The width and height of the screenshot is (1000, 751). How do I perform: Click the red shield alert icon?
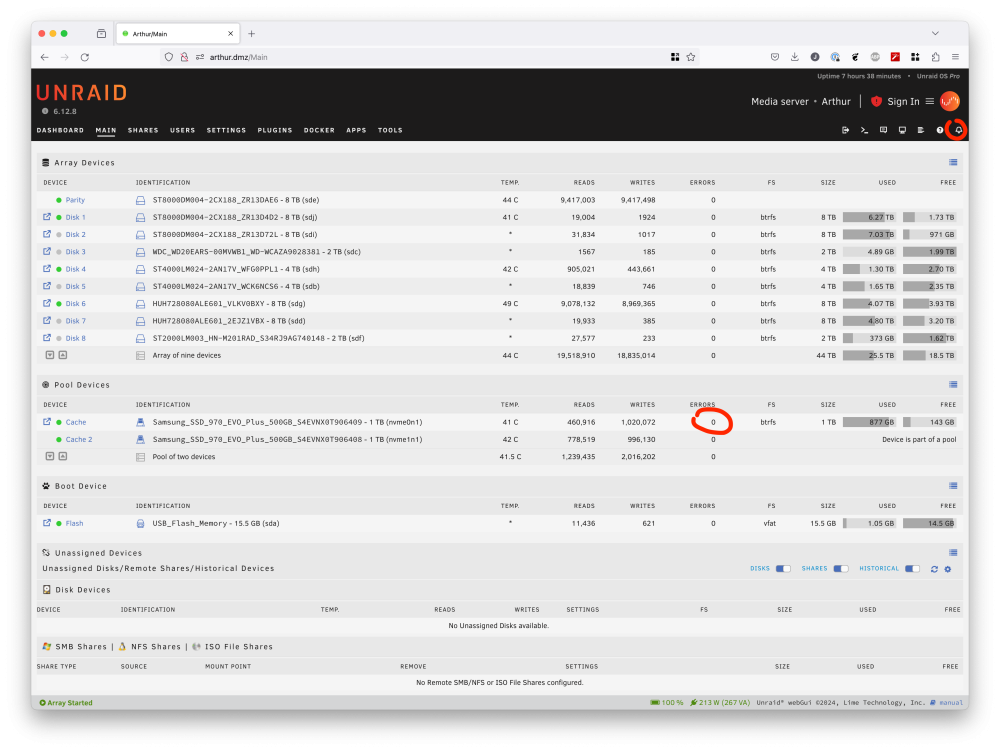click(876, 101)
